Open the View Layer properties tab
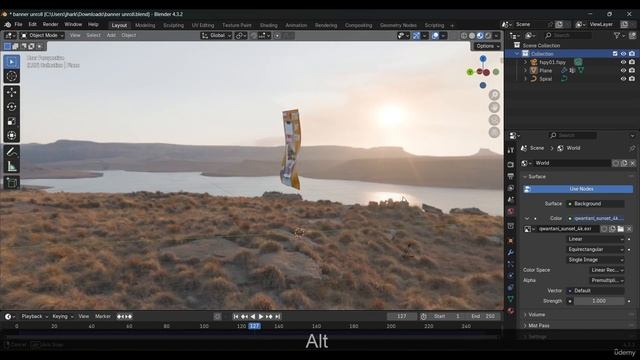The width and height of the screenshot is (640, 360). pos(511,188)
